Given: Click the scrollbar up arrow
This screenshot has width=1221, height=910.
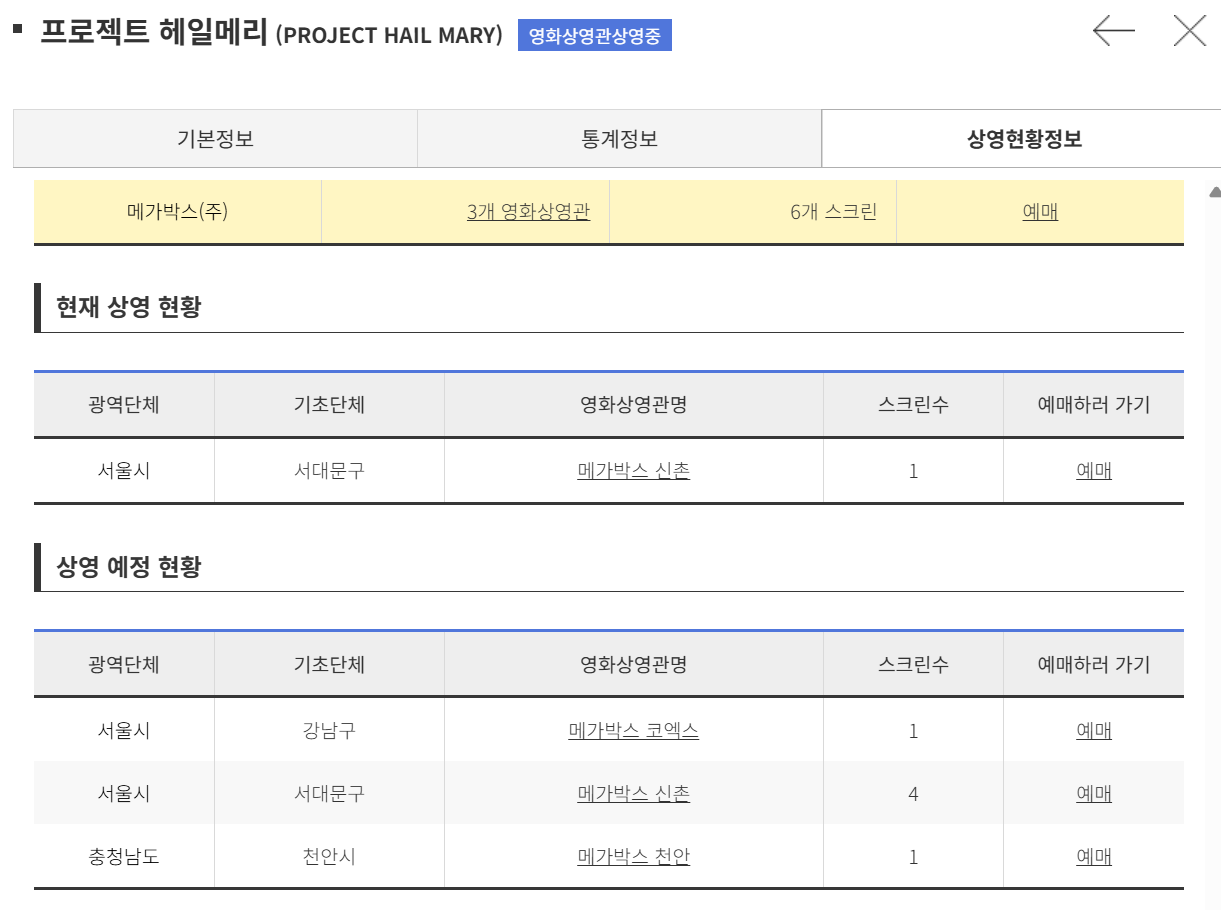Looking at the screenshot, I should click(1214, 191).
